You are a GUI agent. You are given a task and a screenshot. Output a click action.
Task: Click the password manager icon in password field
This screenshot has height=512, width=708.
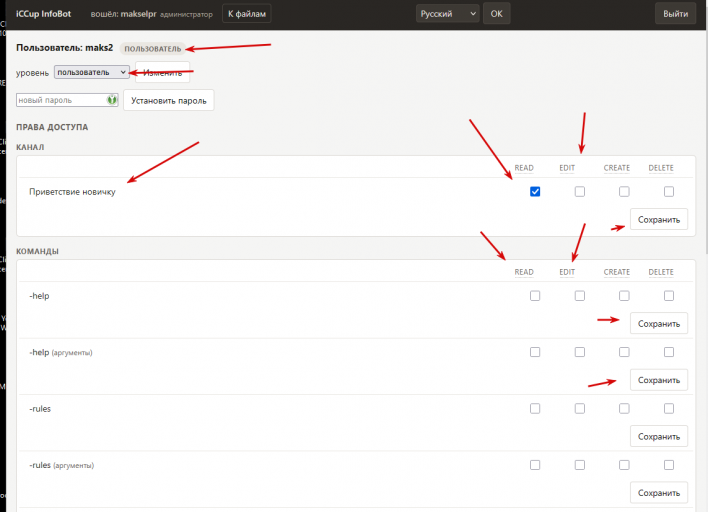pyautogui.click(x=112, y=100)
